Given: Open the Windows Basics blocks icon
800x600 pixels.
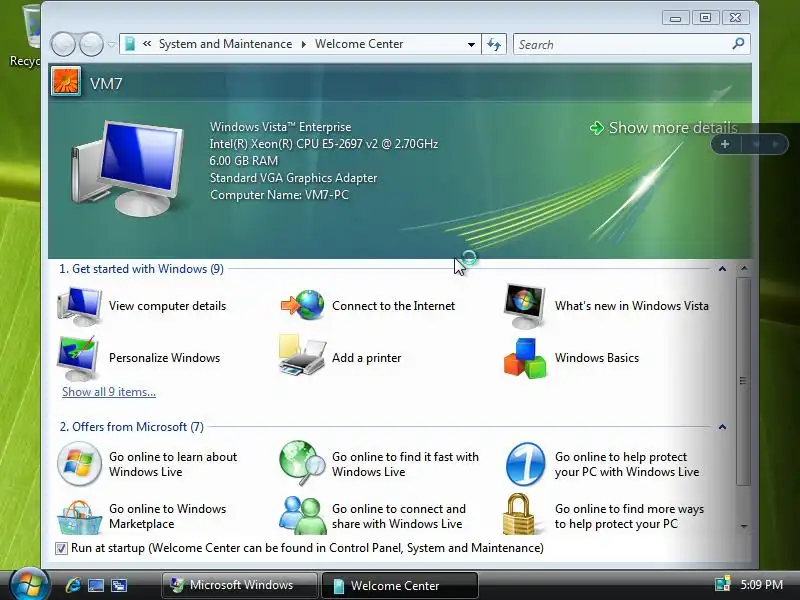Looking at the screenshot, I should (525, 358).
